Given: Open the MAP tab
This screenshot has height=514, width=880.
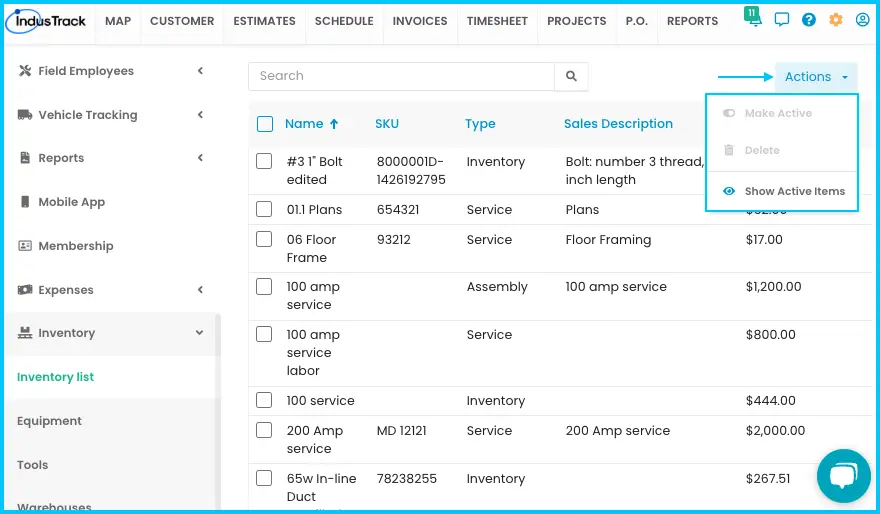Looking at the screenshot, I should coord(118,21).
